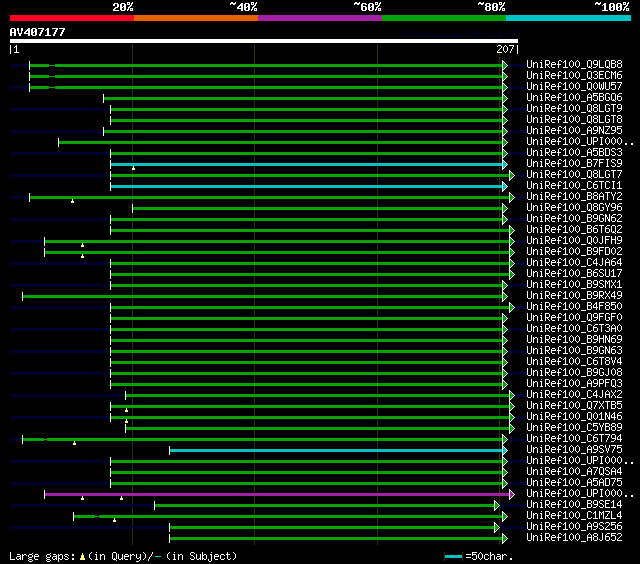Click the purple alignment bar
Viewport: 640px width, 564px height.
tap(275, 494)
